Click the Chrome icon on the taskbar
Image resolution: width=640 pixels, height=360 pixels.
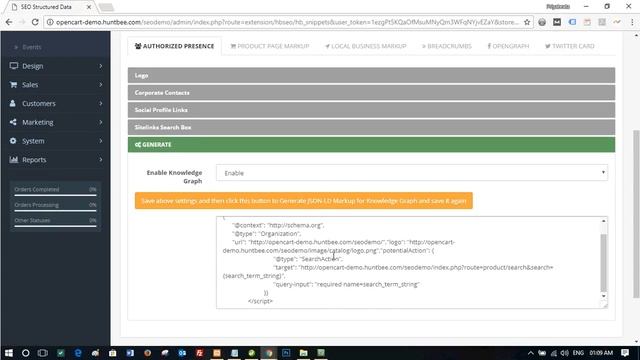[269, 353]
